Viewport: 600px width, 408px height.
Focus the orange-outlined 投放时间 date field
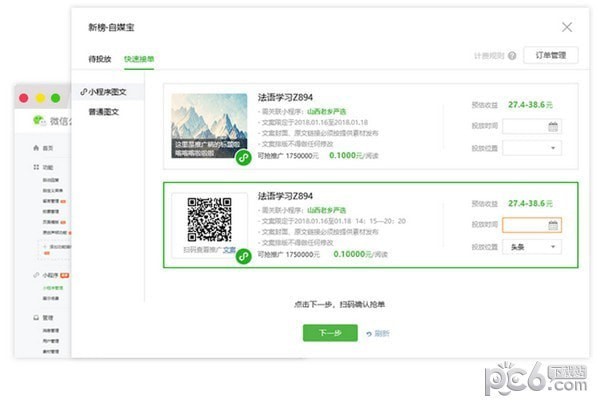pyautogui.click(x=532, y=225)
